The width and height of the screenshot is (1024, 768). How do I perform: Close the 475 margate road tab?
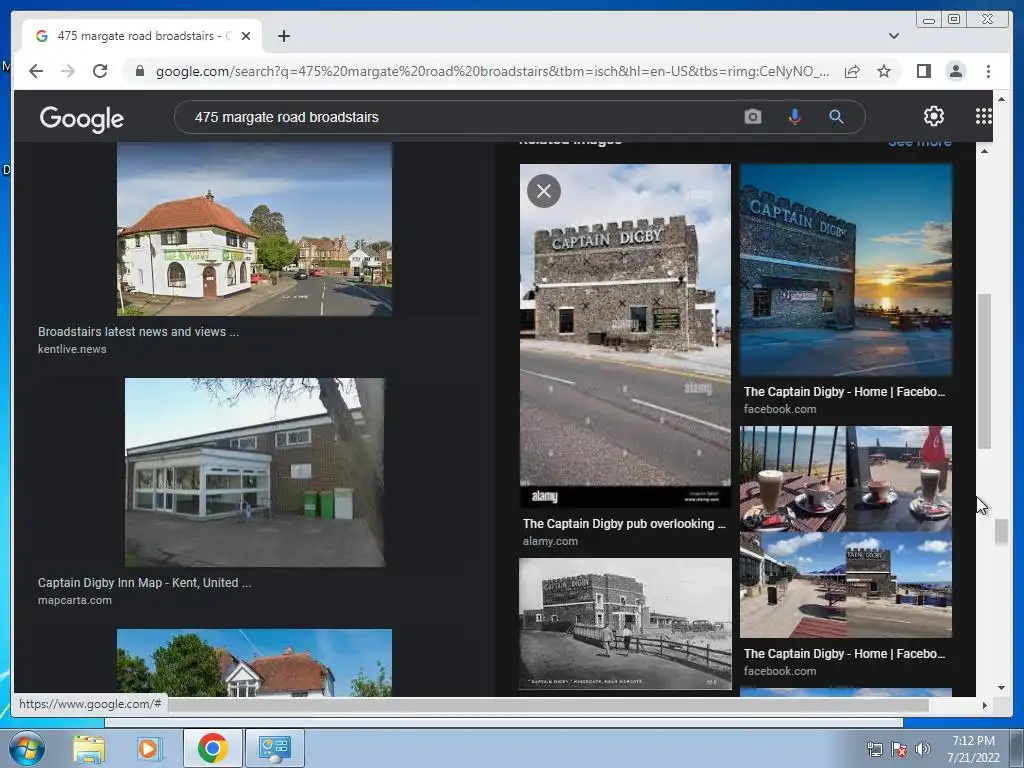click(x=246, y=36)
